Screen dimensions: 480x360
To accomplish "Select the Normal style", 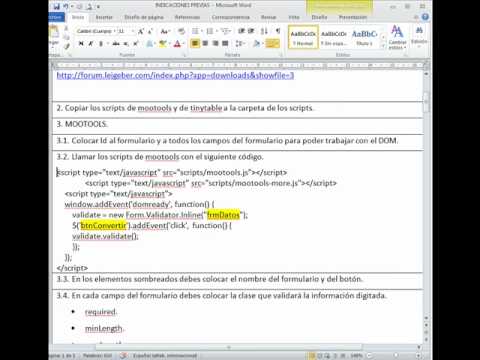I will pos(303,37).
